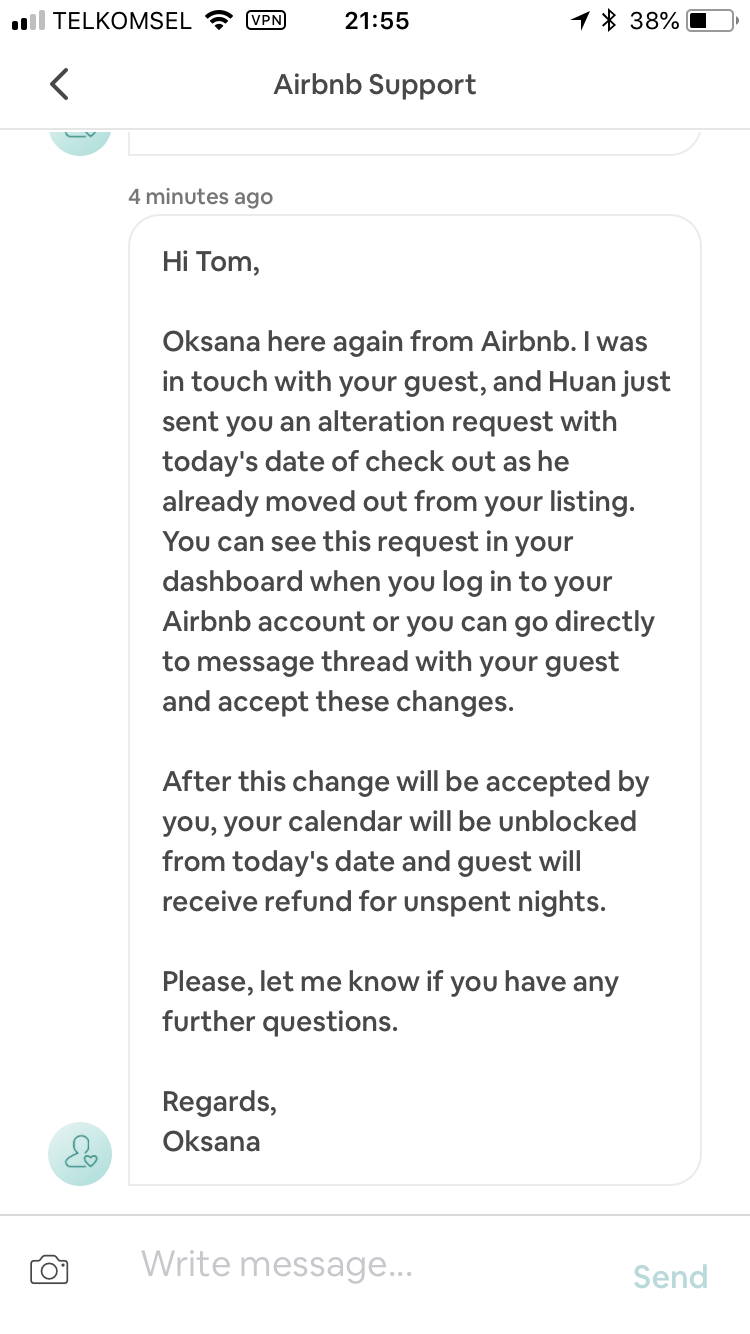Tap the battery icon
The width and height of the screenshot is (750, 1334).
click(x=711, y=21)
